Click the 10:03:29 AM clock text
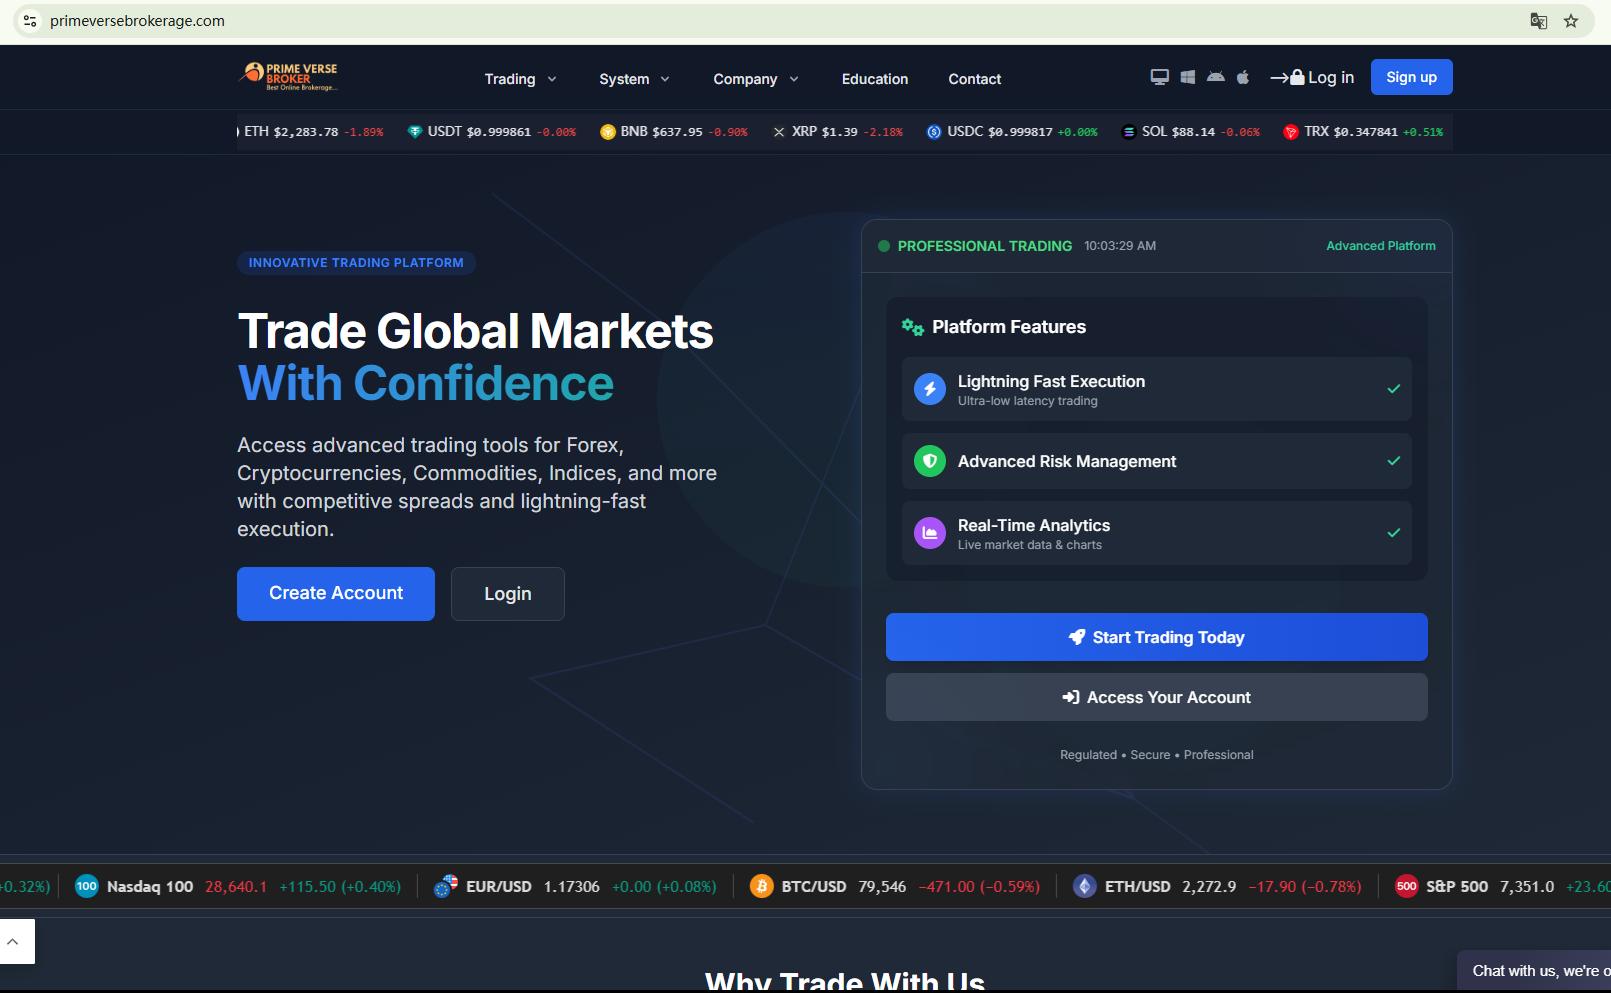This screenshot has height=993, width=1611. point(1120,246)
